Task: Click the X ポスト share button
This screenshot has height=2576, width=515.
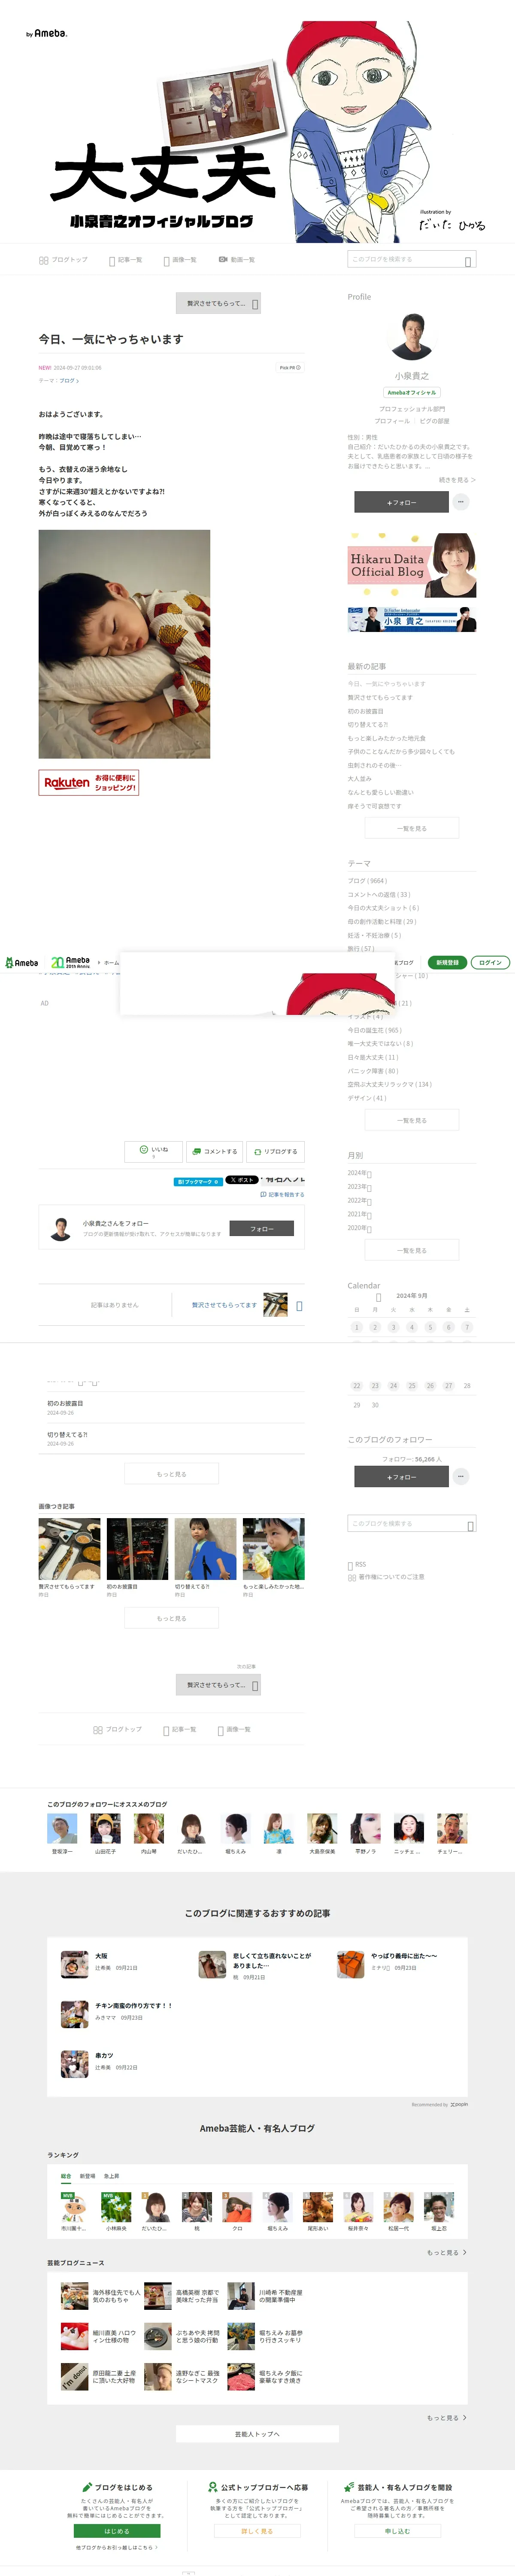Action: click(x=241, y=1180)
